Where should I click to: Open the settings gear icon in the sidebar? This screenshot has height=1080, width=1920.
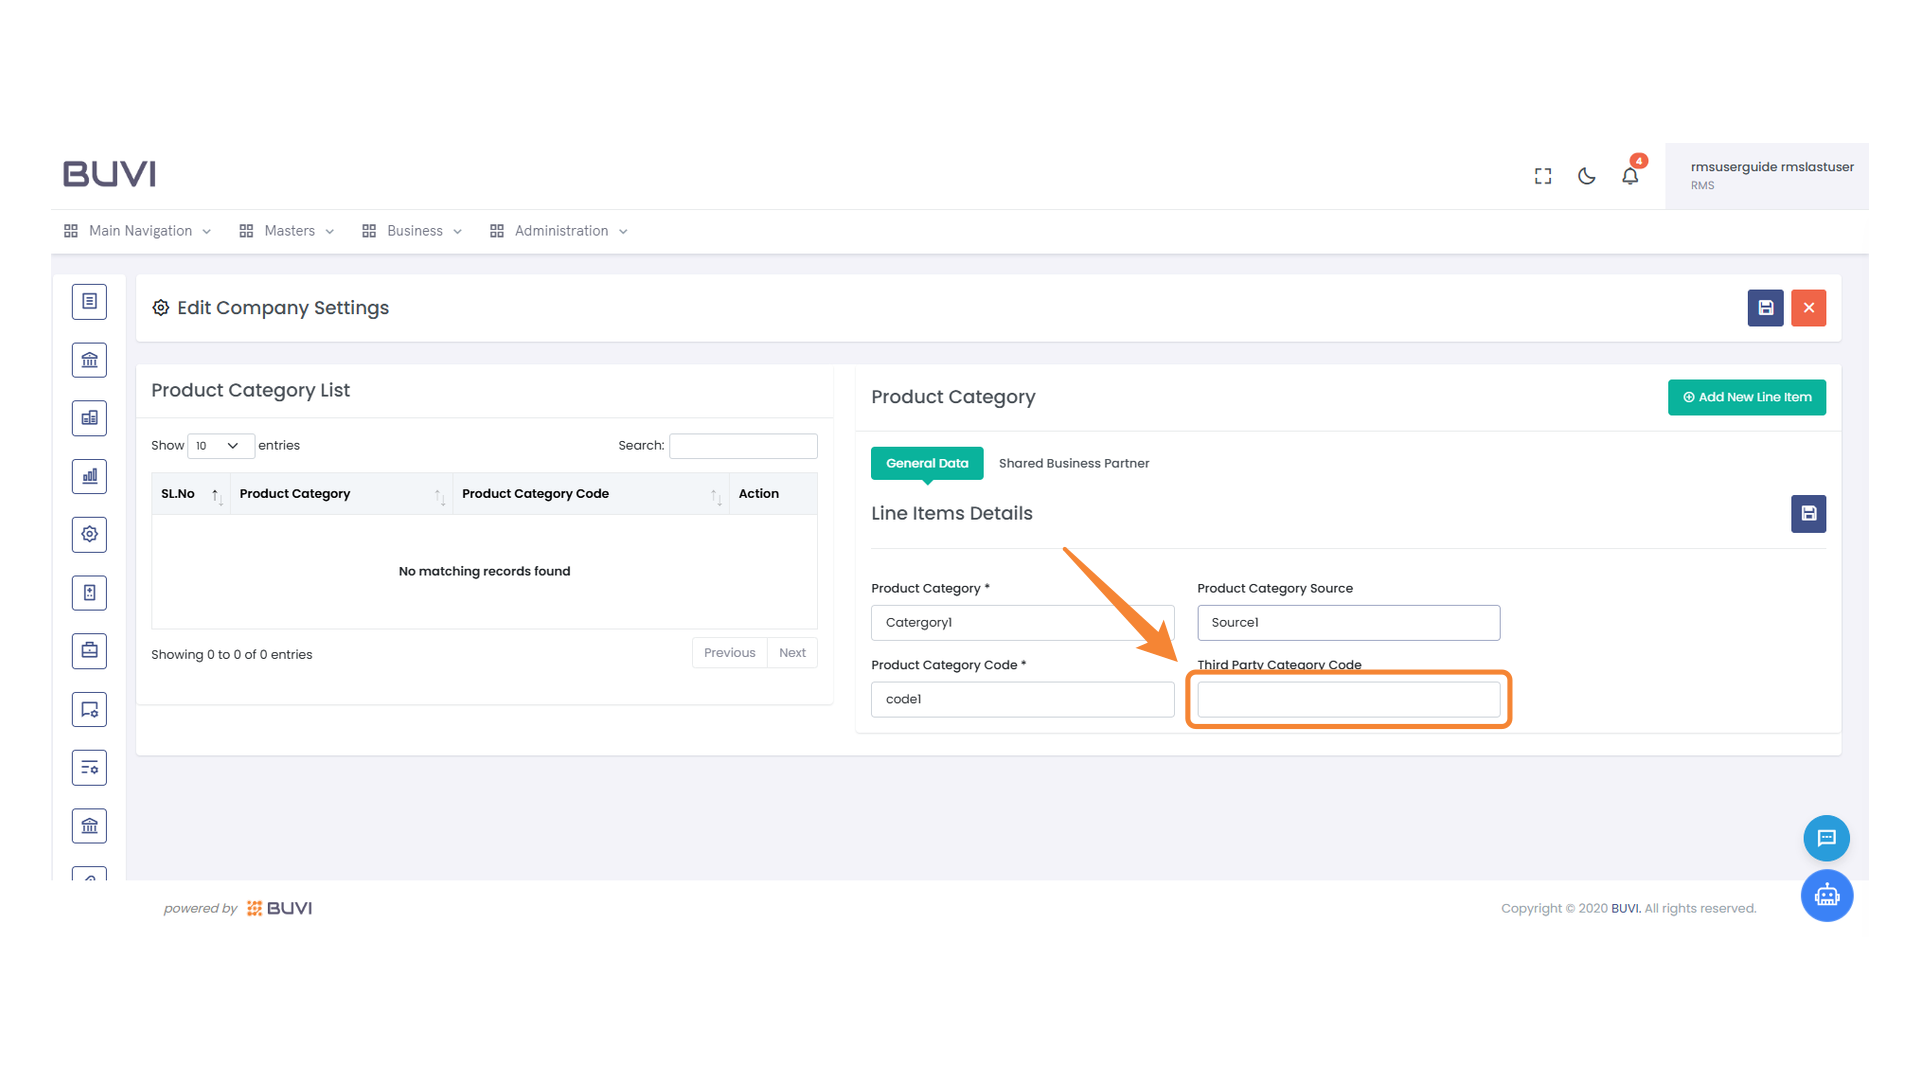coord(89,534)
